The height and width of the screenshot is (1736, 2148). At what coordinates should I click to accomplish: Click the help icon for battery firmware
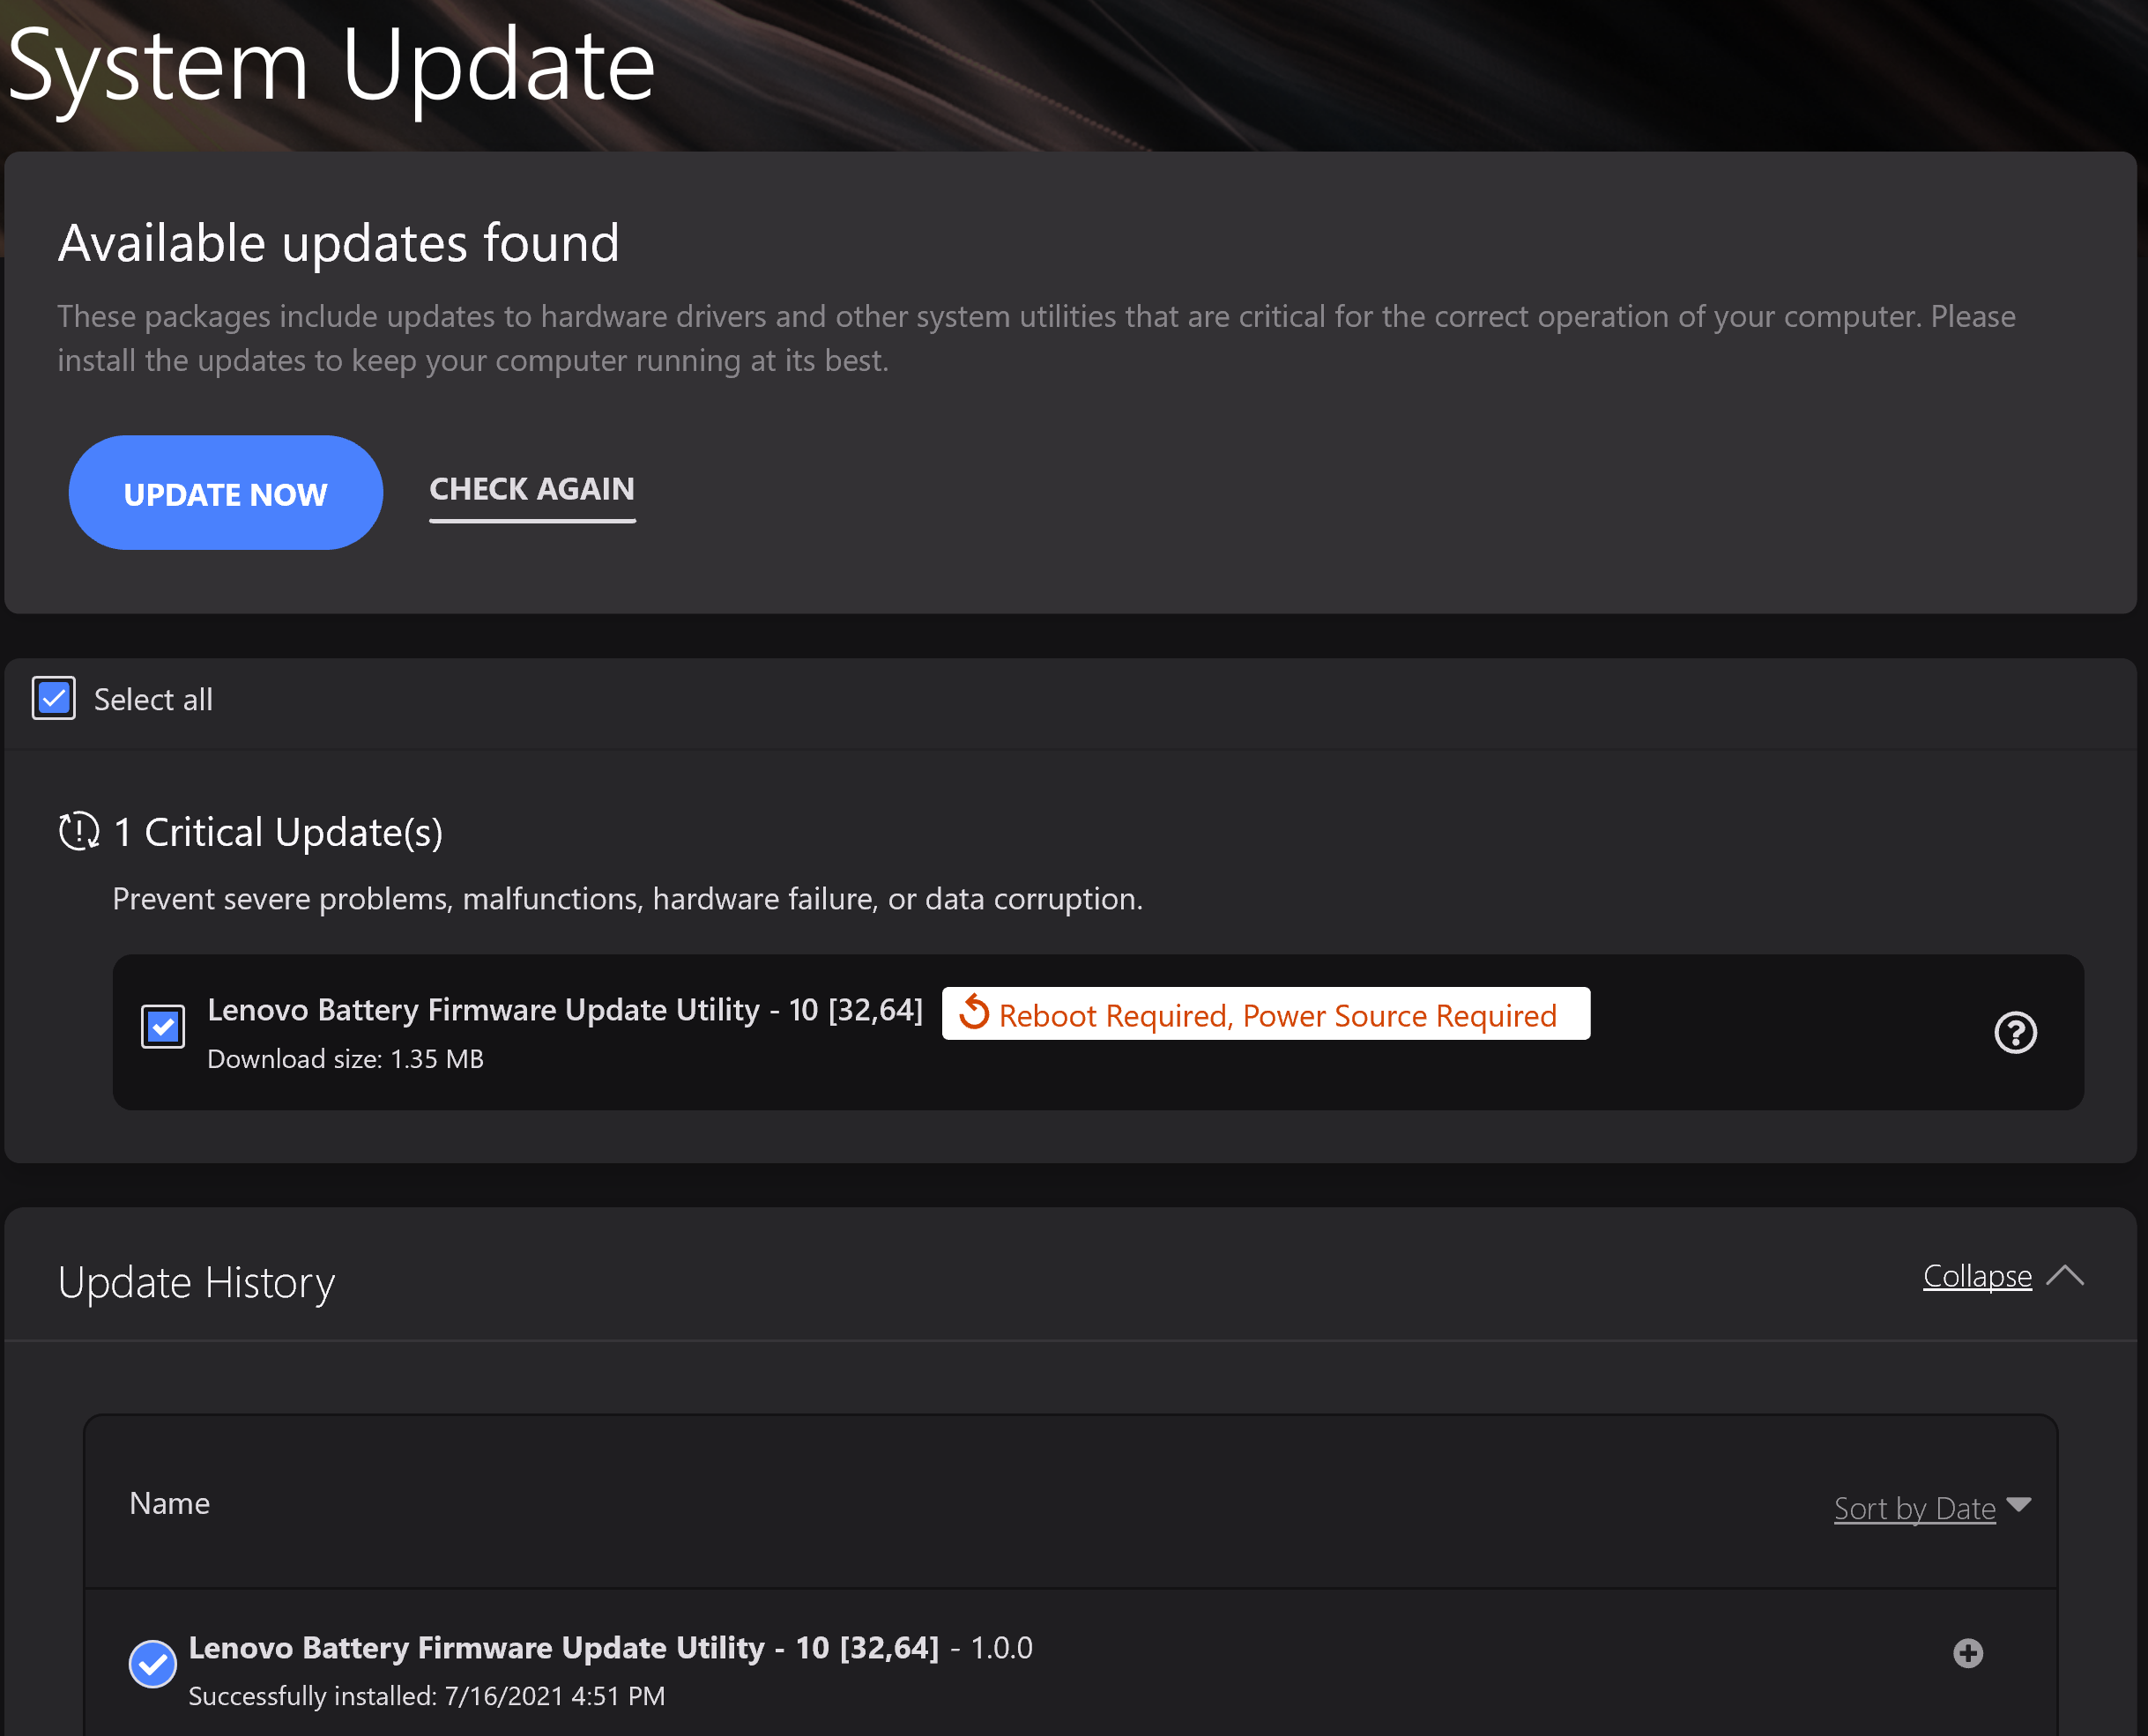(2015, 1031)
